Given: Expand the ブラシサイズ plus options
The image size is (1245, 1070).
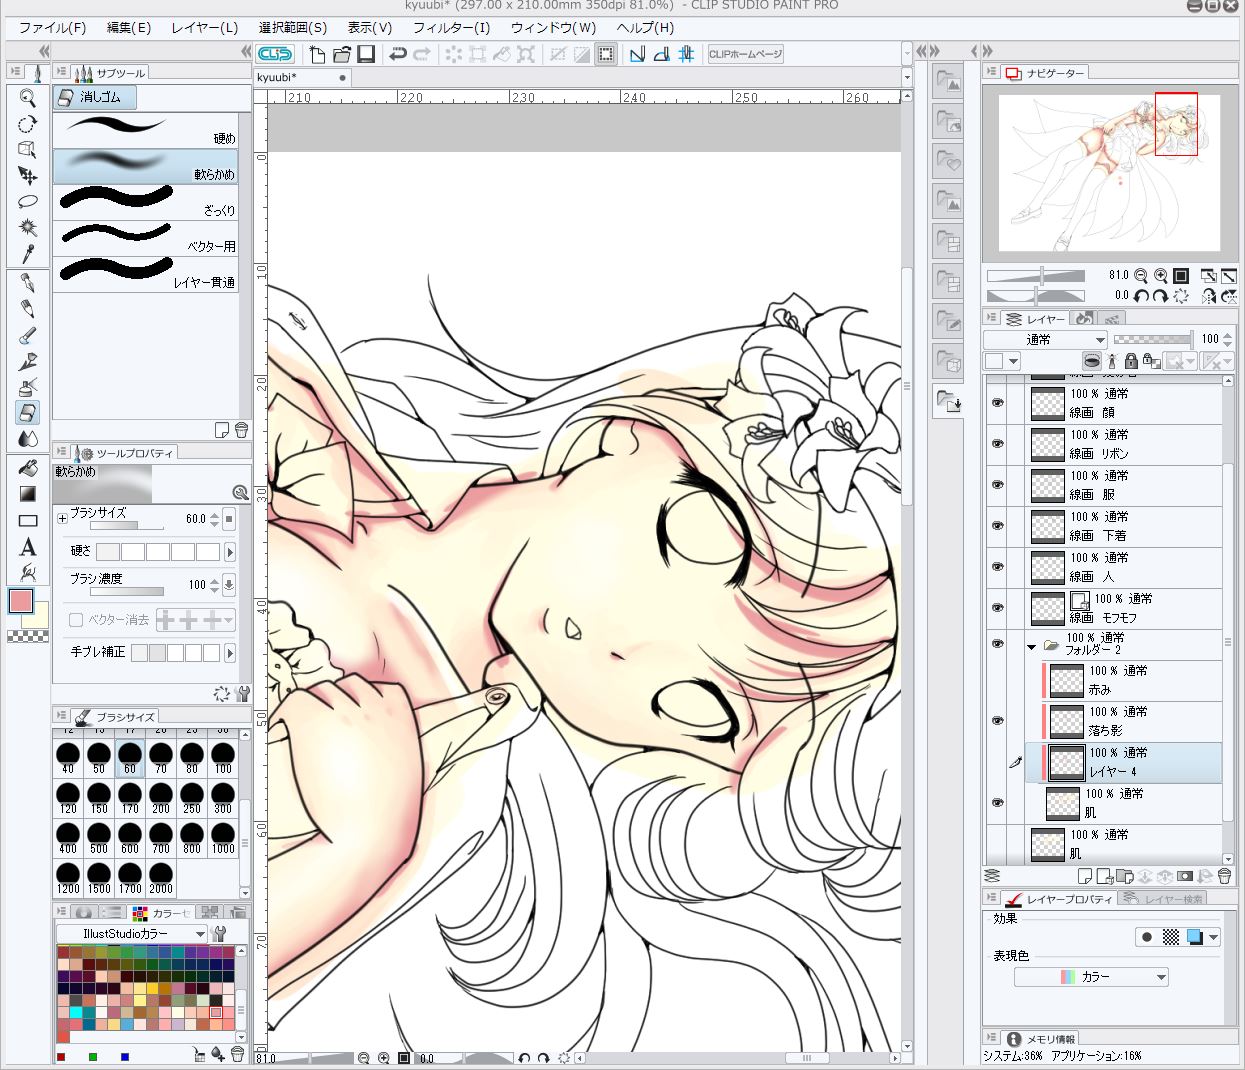Looking at the screenshot, I should point(62,519).
